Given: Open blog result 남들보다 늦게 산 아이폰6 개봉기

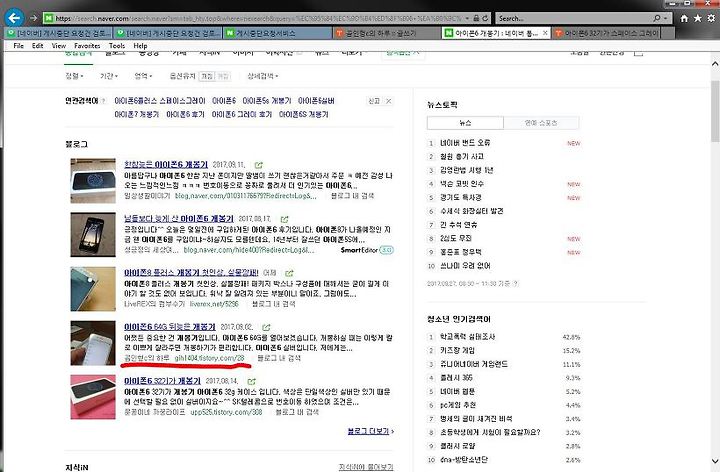Looking at the screenshot, I should tap(179, 219).
